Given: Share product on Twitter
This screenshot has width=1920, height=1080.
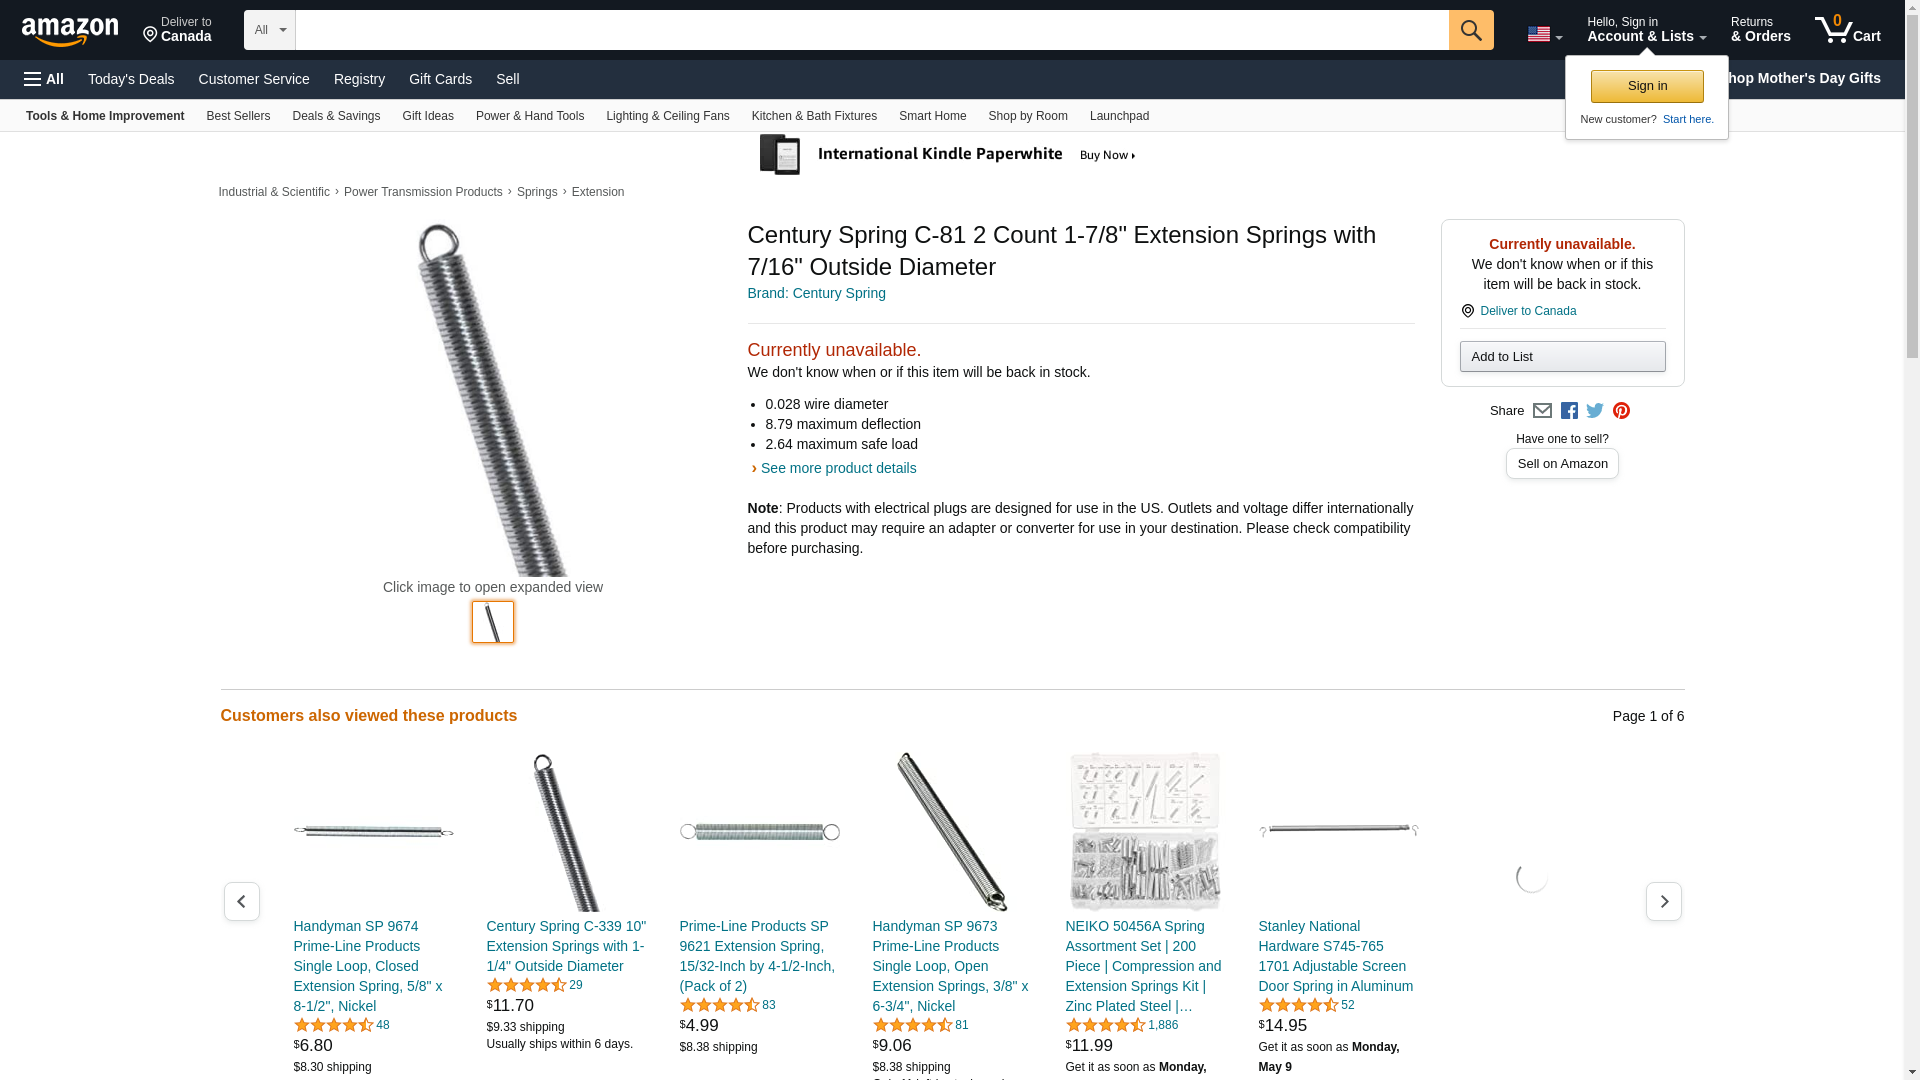Looking at the screenshot, I should click(1595, 411).
